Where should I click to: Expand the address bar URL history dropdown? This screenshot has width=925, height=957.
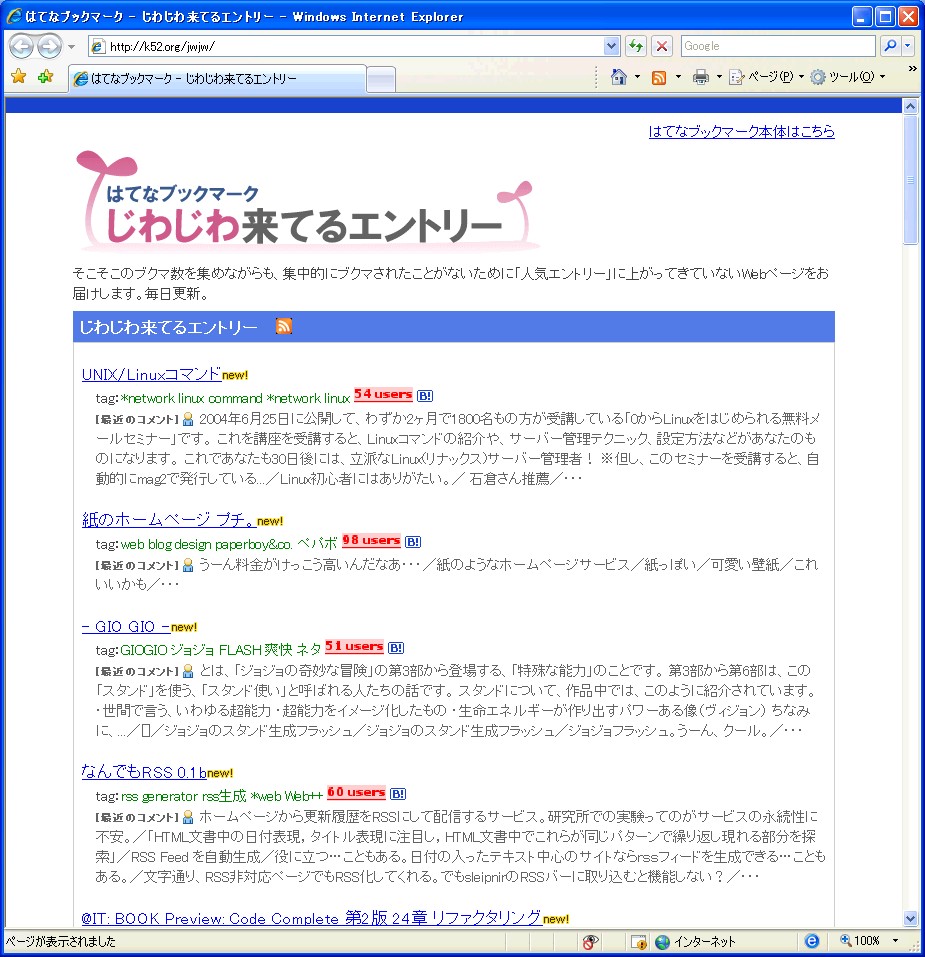[611, 46]
